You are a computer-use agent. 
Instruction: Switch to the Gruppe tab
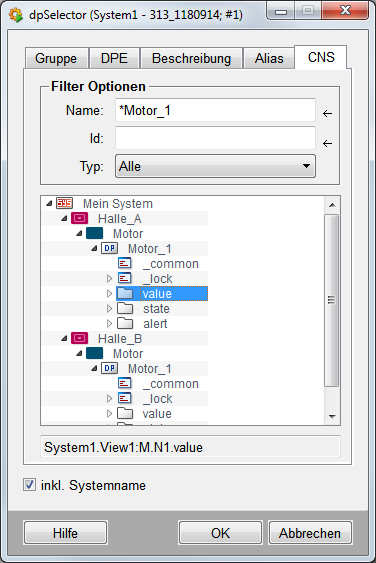point(56,58)
